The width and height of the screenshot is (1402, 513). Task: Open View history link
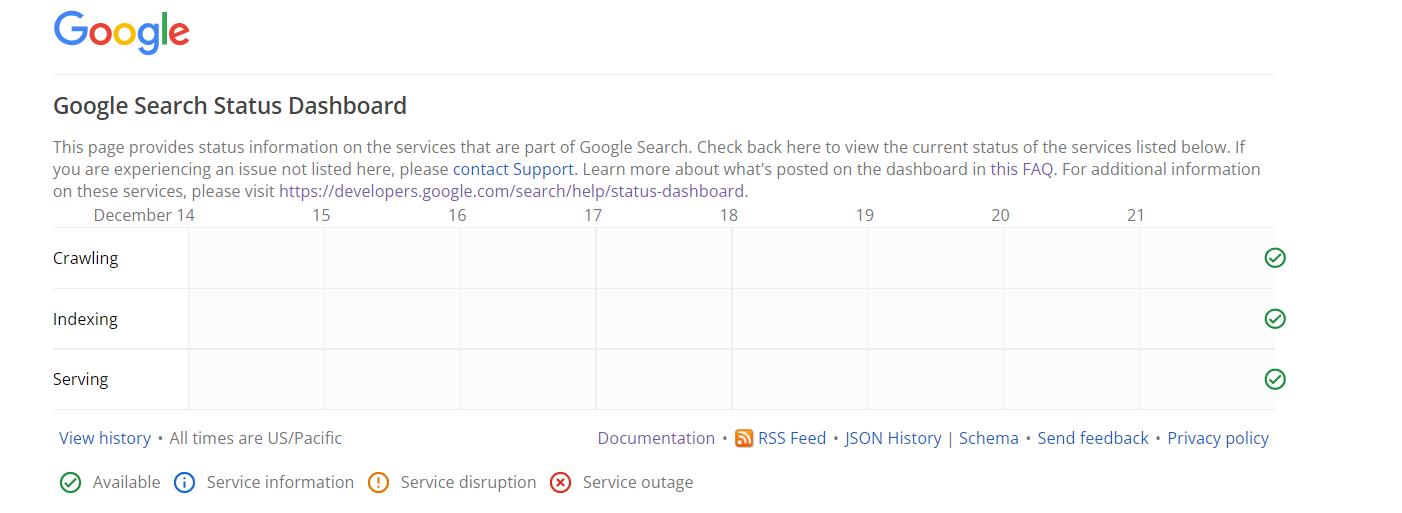coord(105,438)
